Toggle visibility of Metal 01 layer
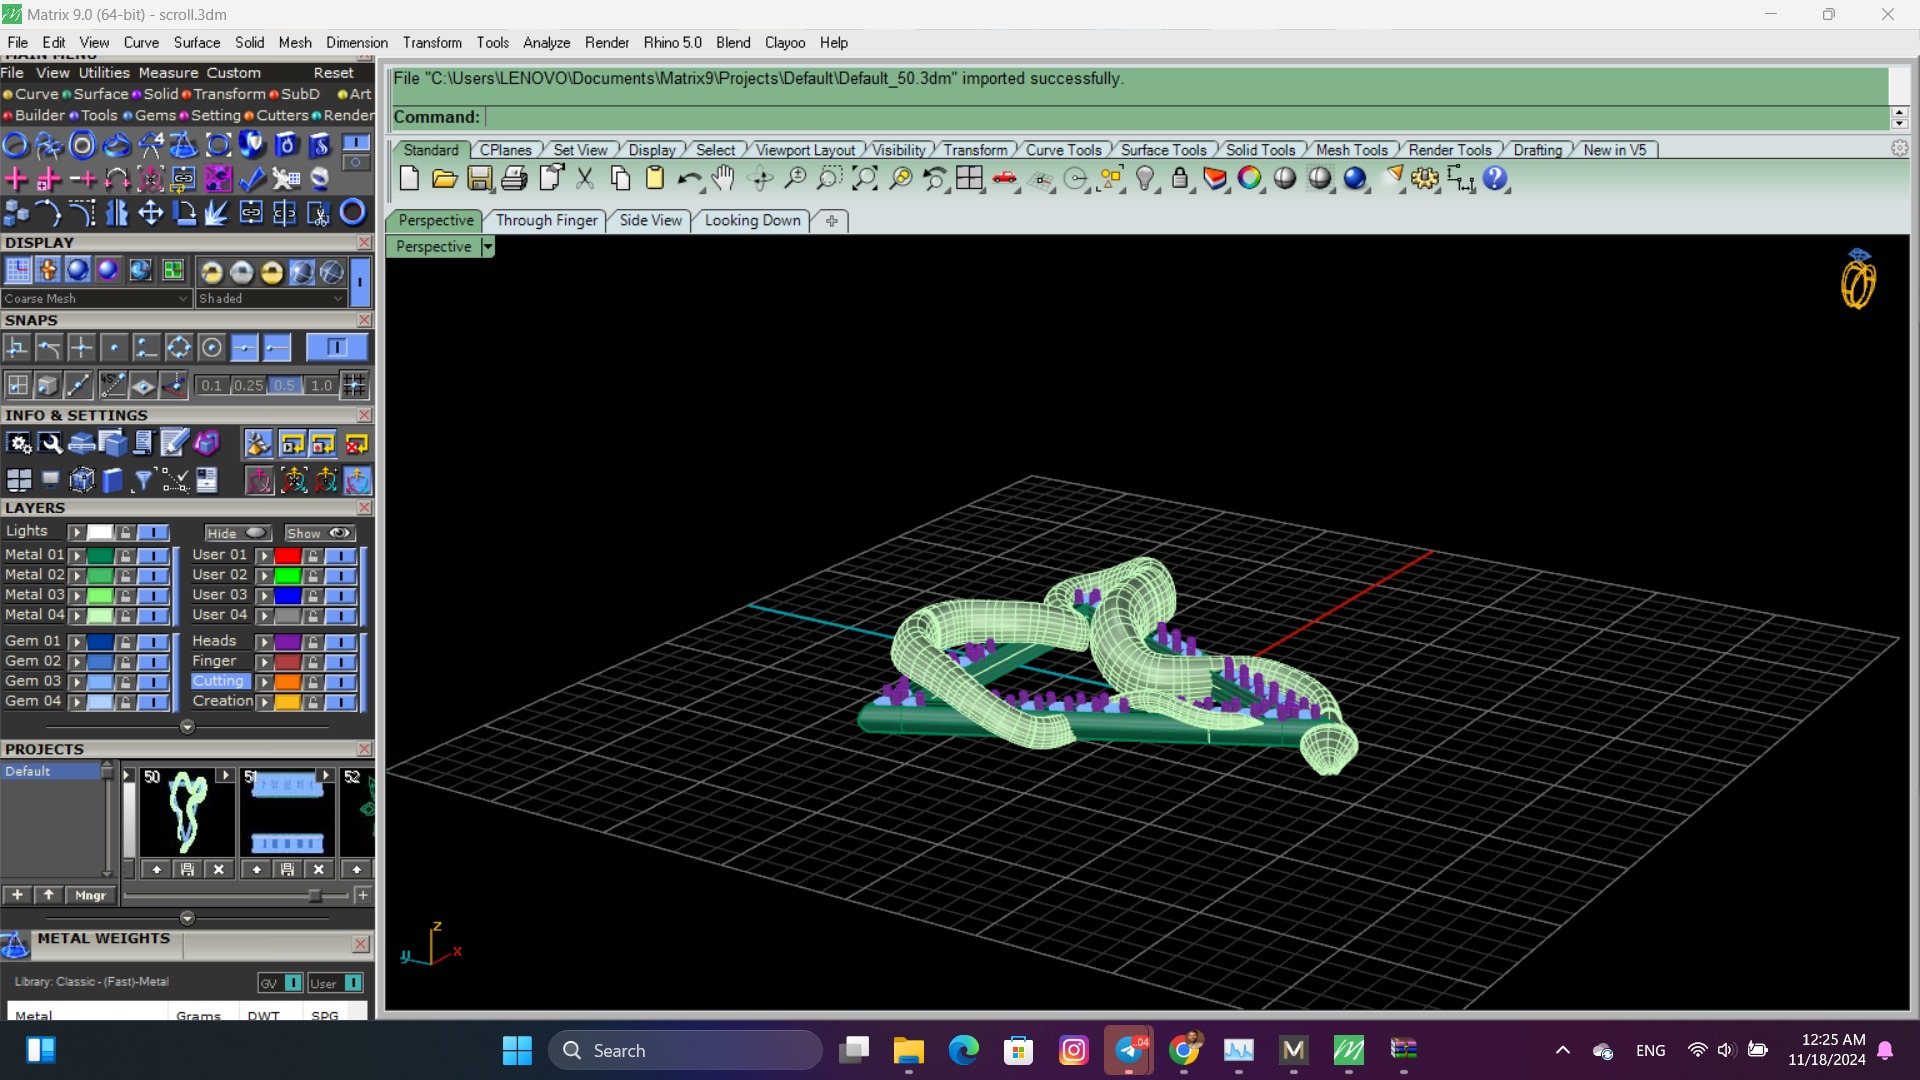 pos(153,555)
